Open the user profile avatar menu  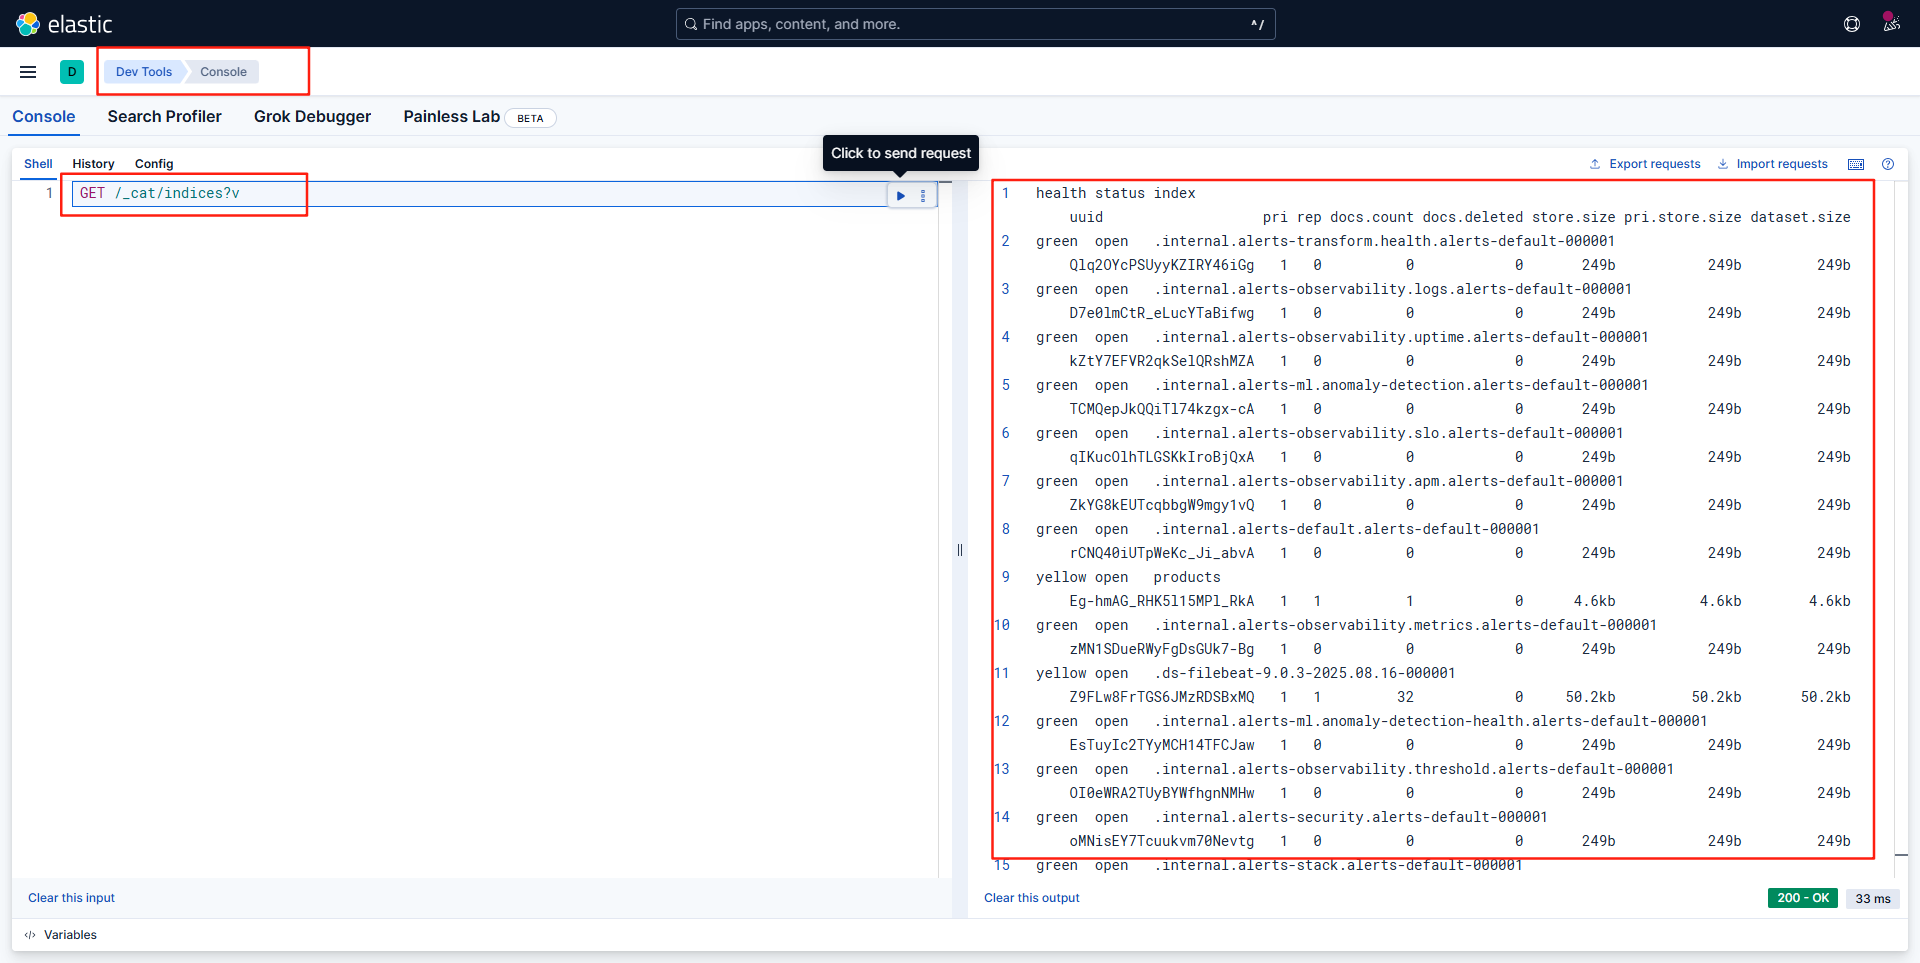click(1891, 23)
